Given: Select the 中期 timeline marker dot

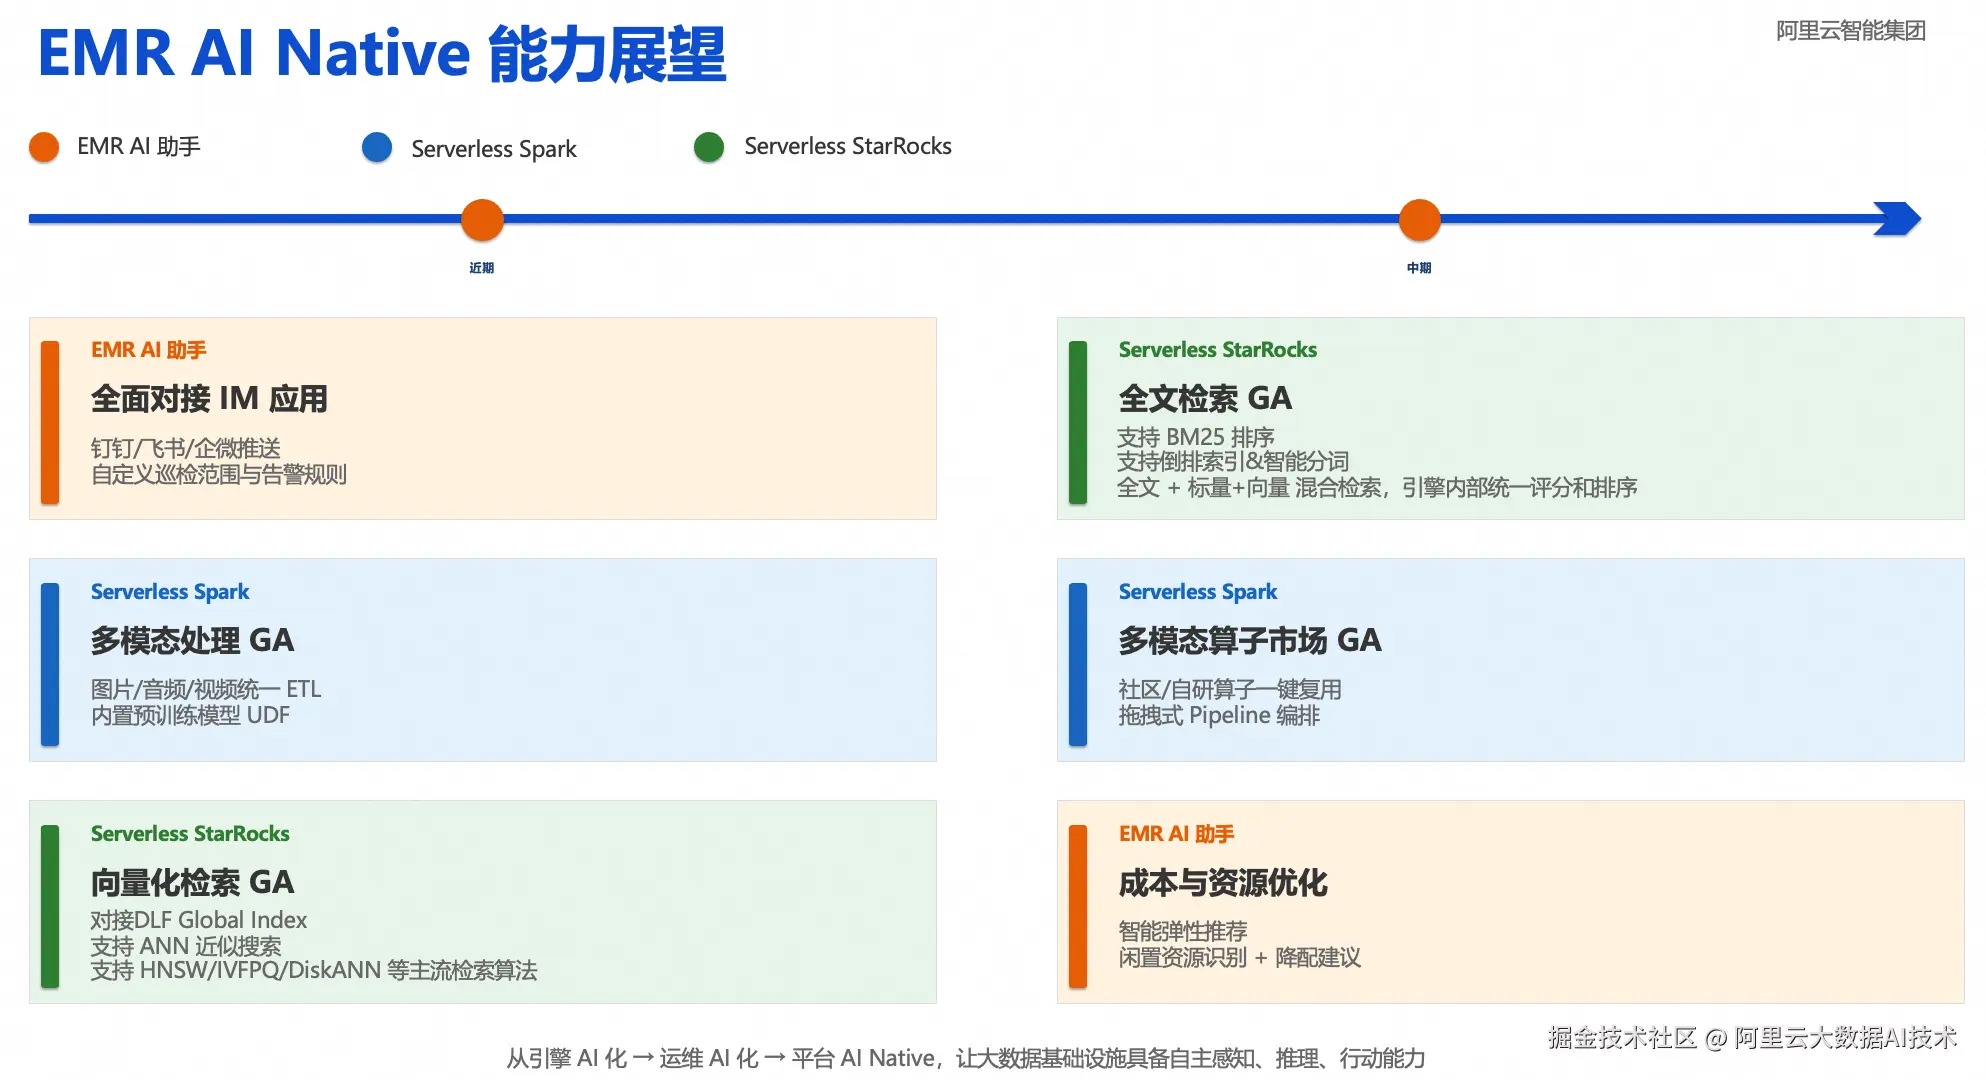Looking at the screenshot, I should point(1419,220).
